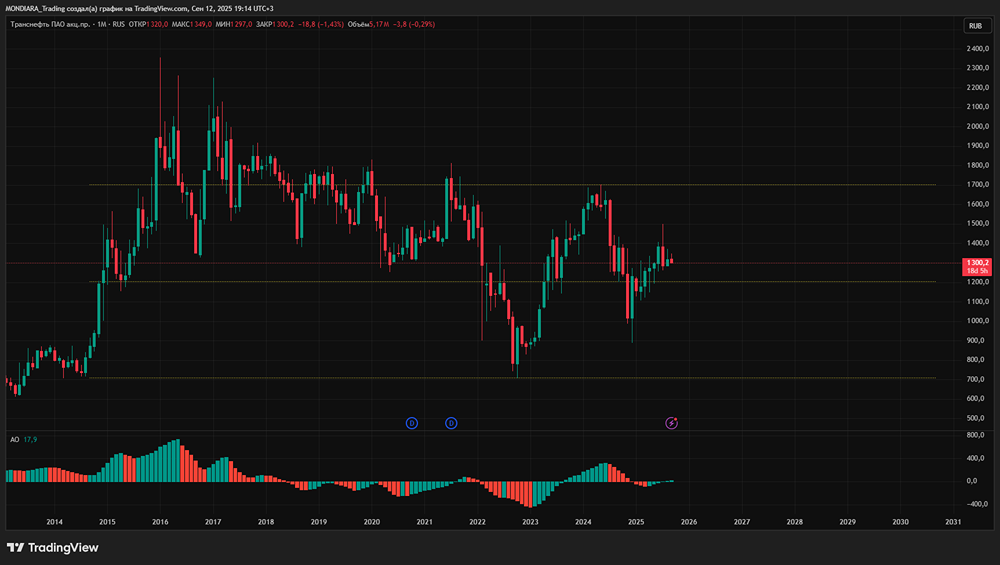Click the 2026 label on time axis
Viewport: 1000px width, 565px height.
(689, 522)
